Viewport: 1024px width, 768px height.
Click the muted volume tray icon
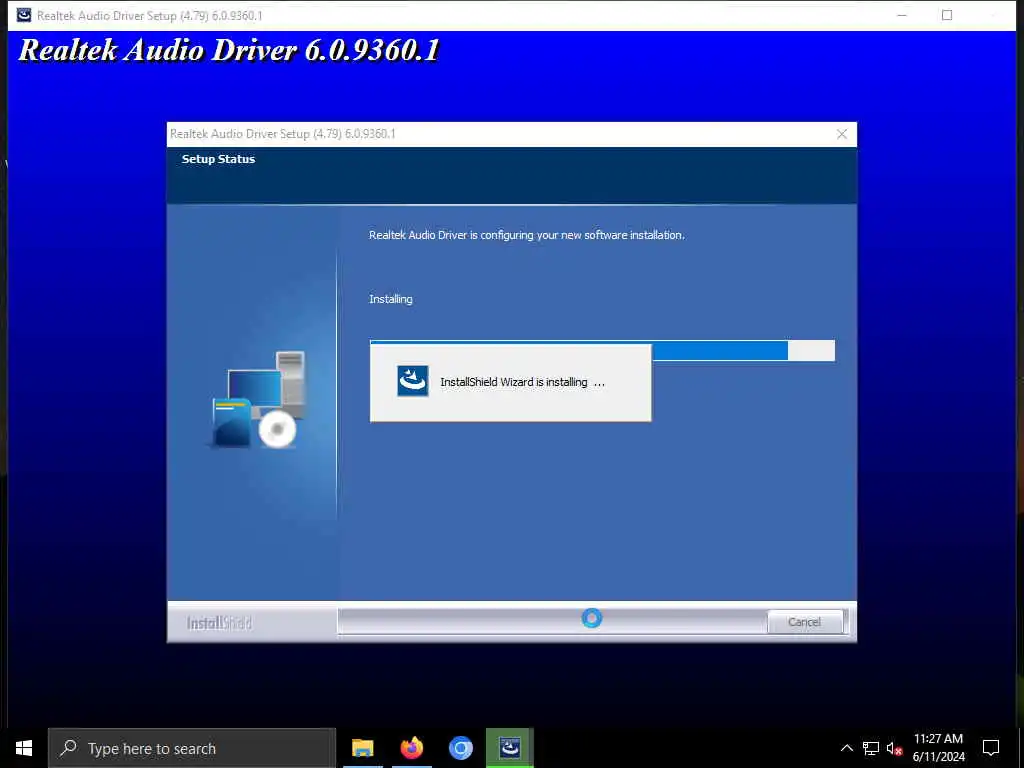tap(894, 748)
